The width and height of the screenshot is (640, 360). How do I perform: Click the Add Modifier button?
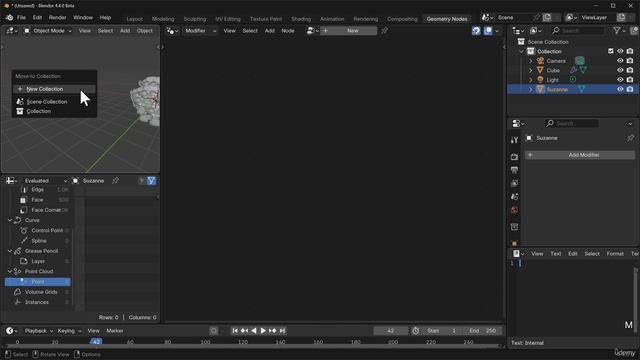tap(580, 155)
